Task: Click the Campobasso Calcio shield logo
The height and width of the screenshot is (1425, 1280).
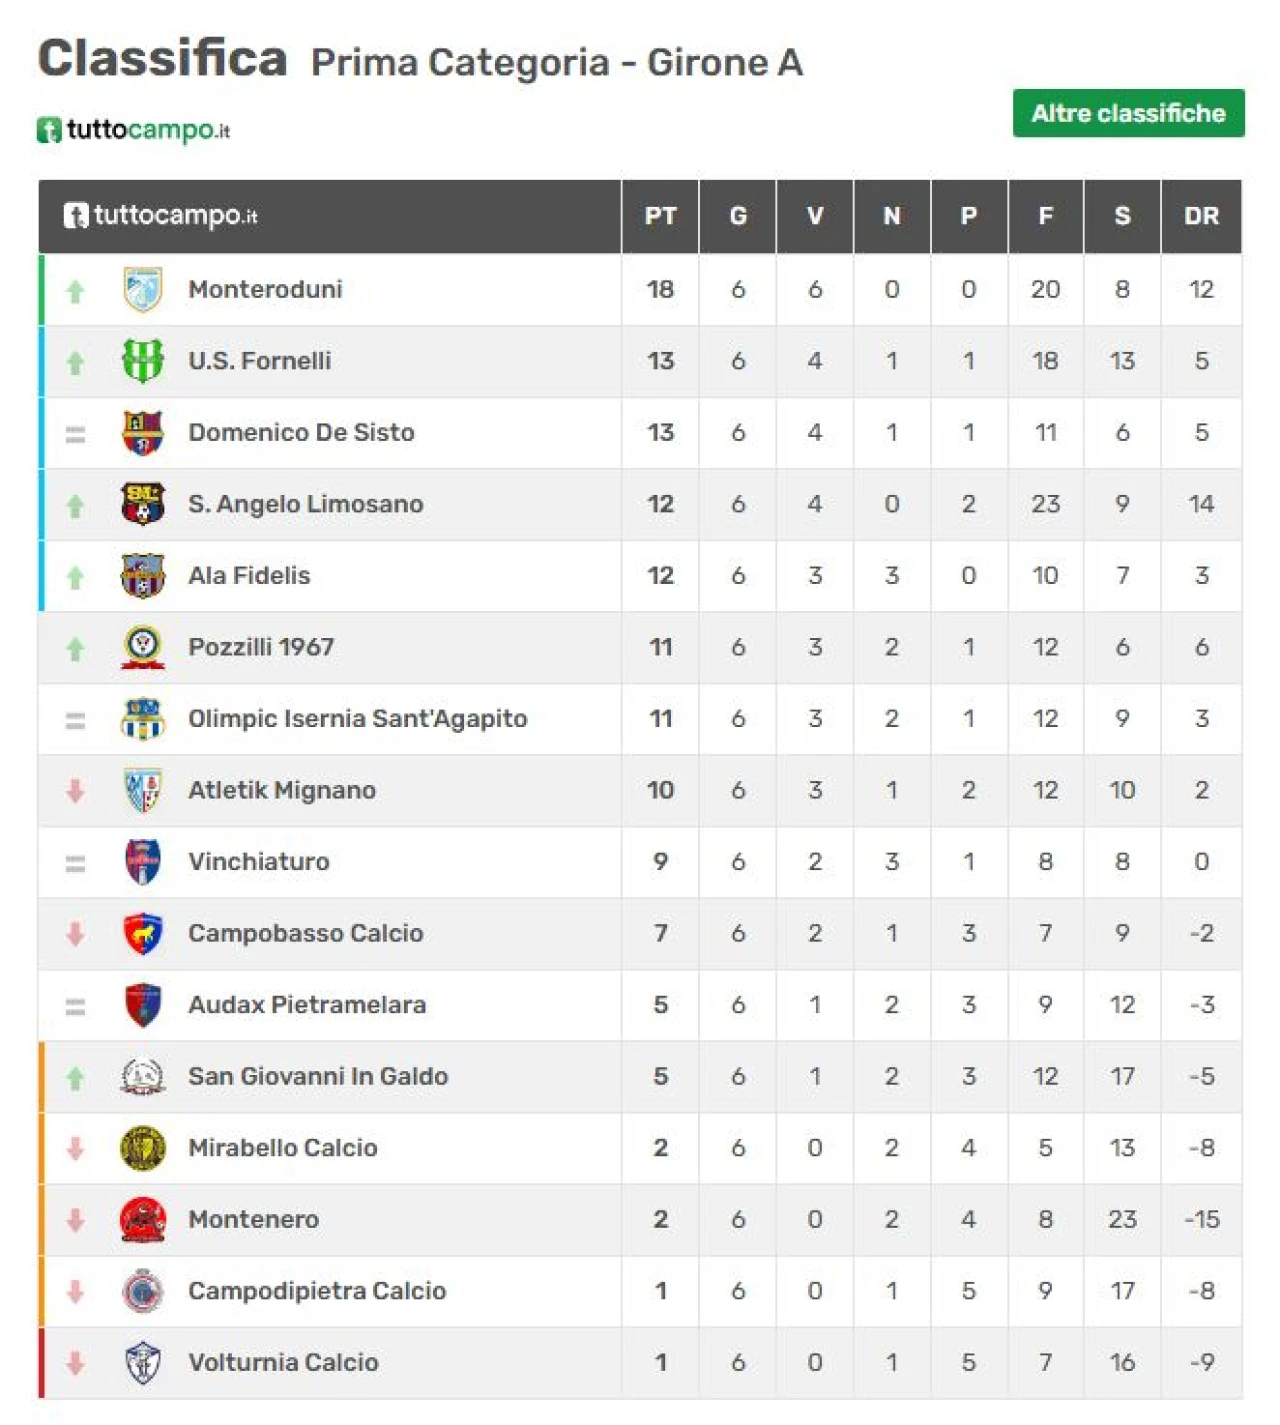Action: point(143,933)
